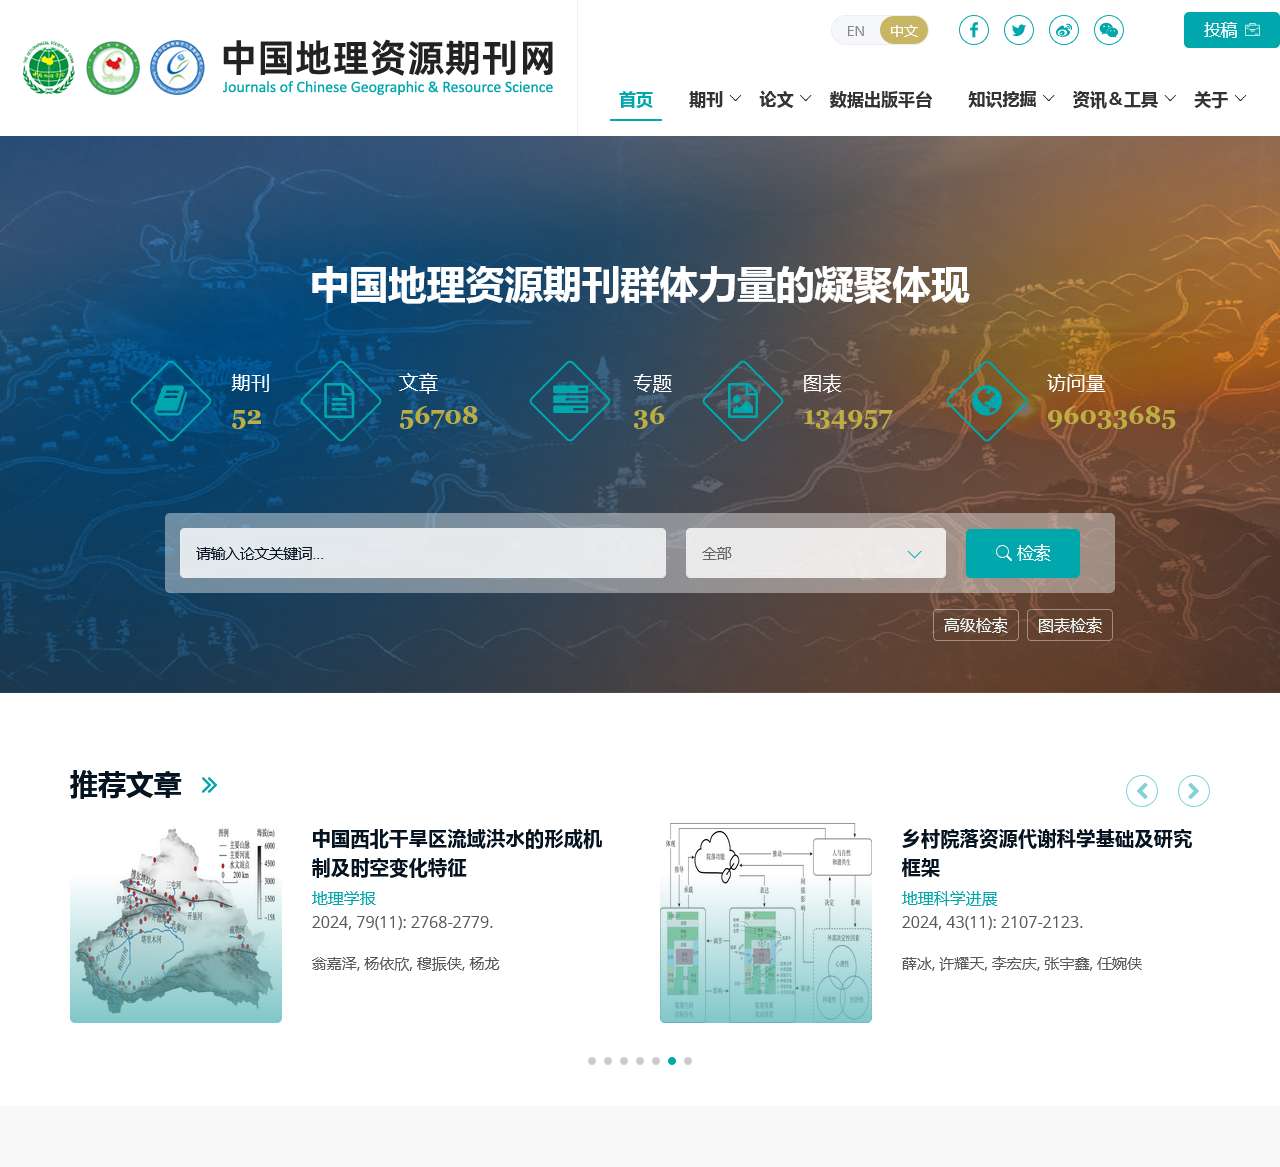Open article 乡村院落资源代谢科学基础及研究框架
The width and height of the screenshot is (1280, 1167).
pos(1047,853)
